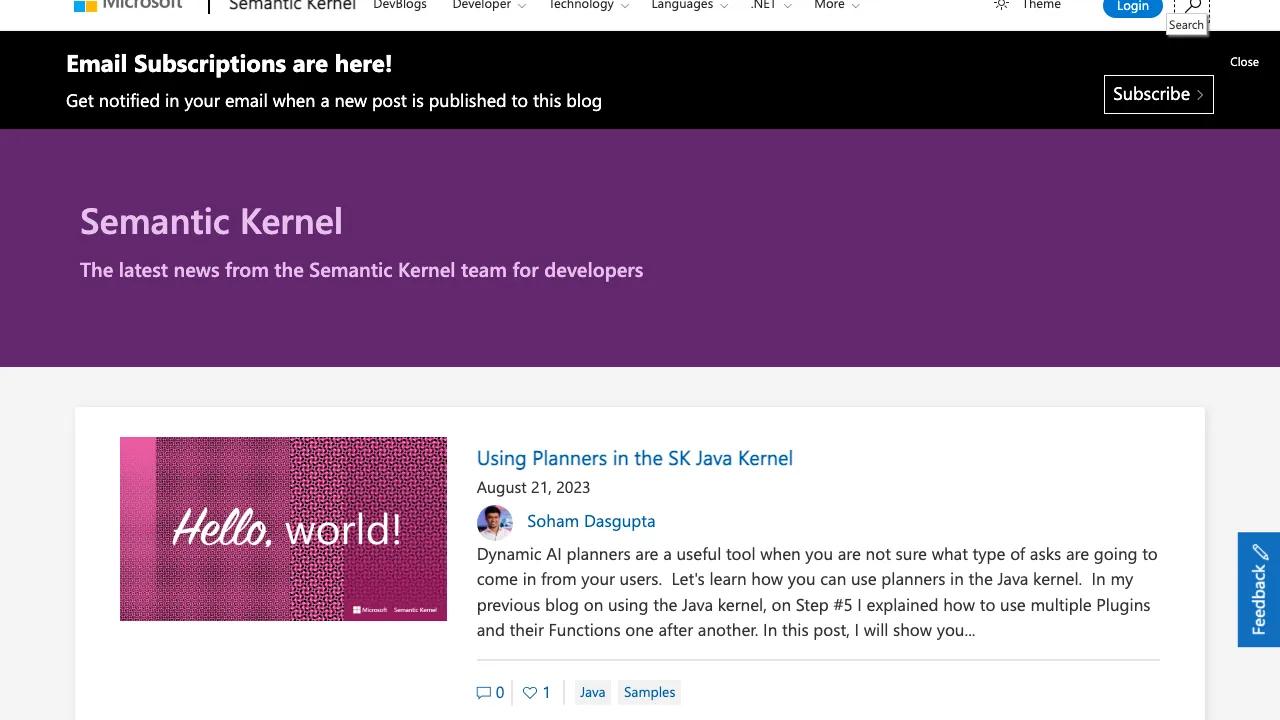
Task: Expand the Developer dropdown menu
Action: click(489, 5)
